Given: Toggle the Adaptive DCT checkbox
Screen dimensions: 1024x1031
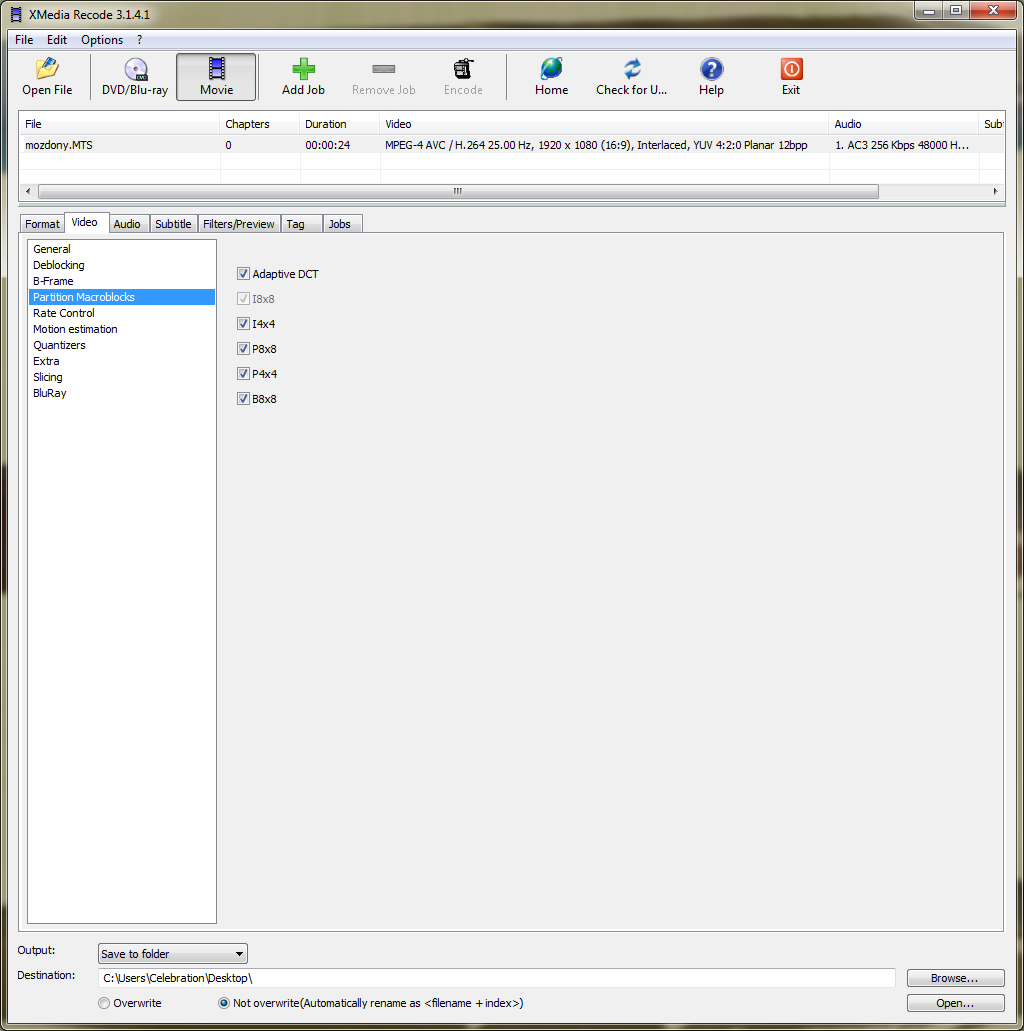Looking at the screenshot, I should pyautogui.click(x=243, y=274).
